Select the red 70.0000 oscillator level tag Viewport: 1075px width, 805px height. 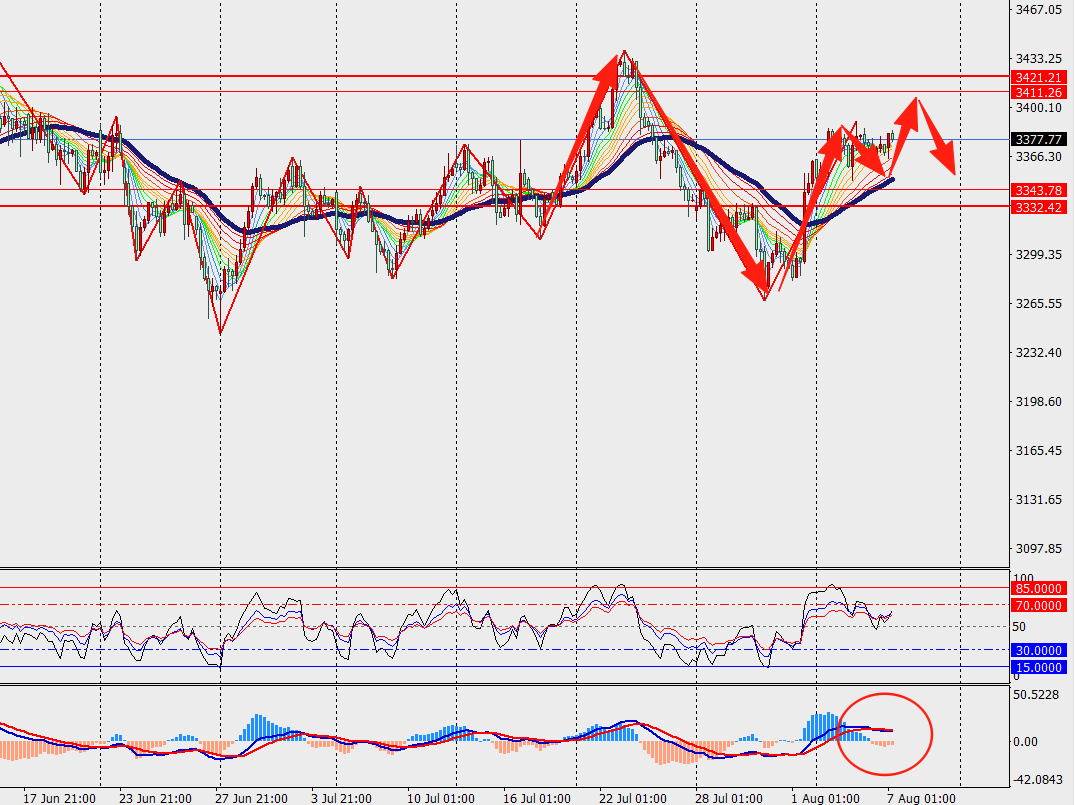1039,605
